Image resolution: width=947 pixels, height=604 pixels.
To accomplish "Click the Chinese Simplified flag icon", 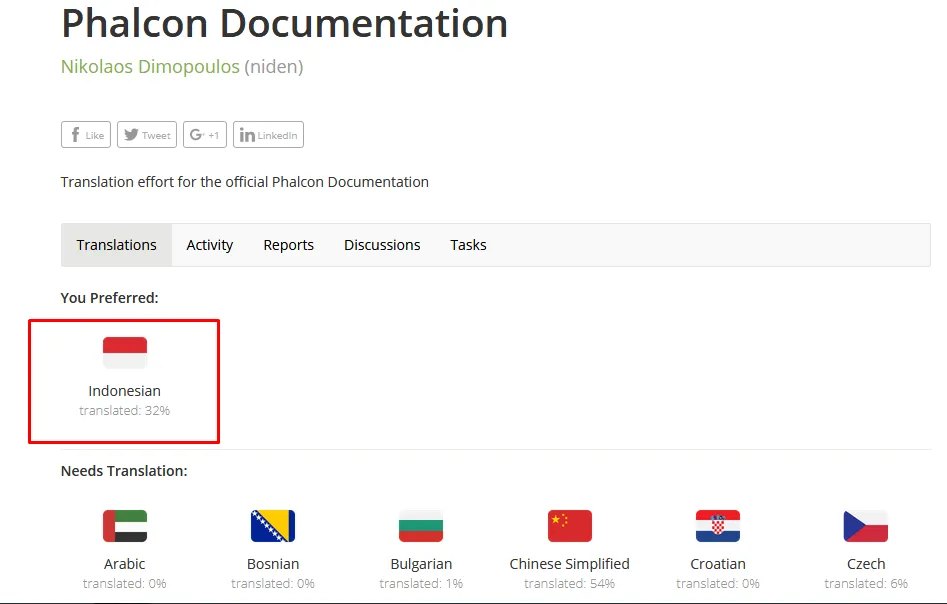I will 570,526.
